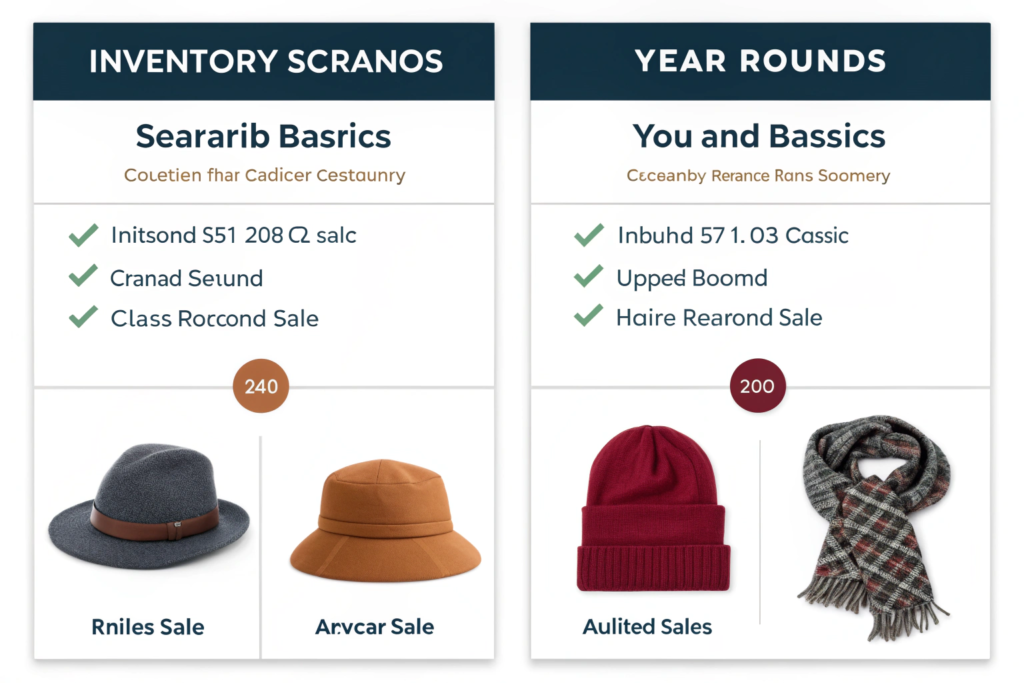Open the Inventory Scranos header tab
Viewport: 1024px width, 683px height.
[x=265, y=61]
